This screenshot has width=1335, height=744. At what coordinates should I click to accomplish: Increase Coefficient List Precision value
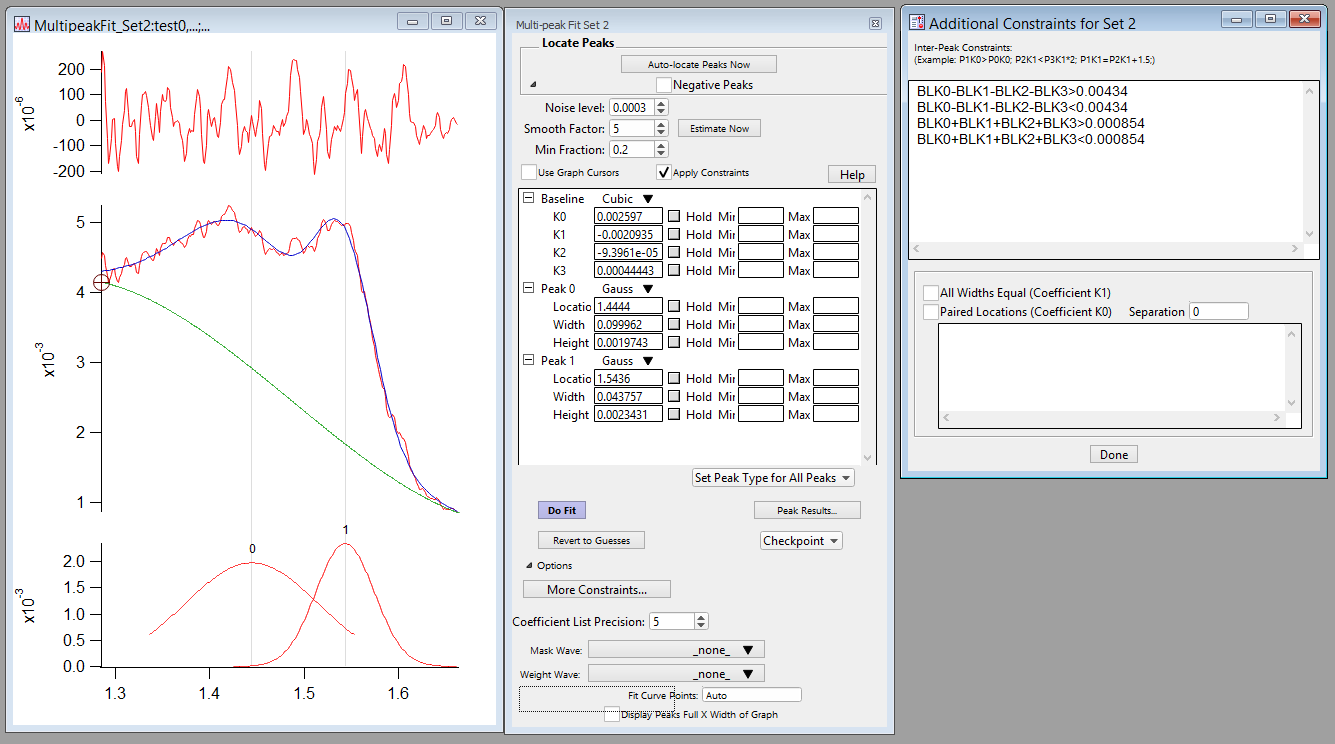700,617
